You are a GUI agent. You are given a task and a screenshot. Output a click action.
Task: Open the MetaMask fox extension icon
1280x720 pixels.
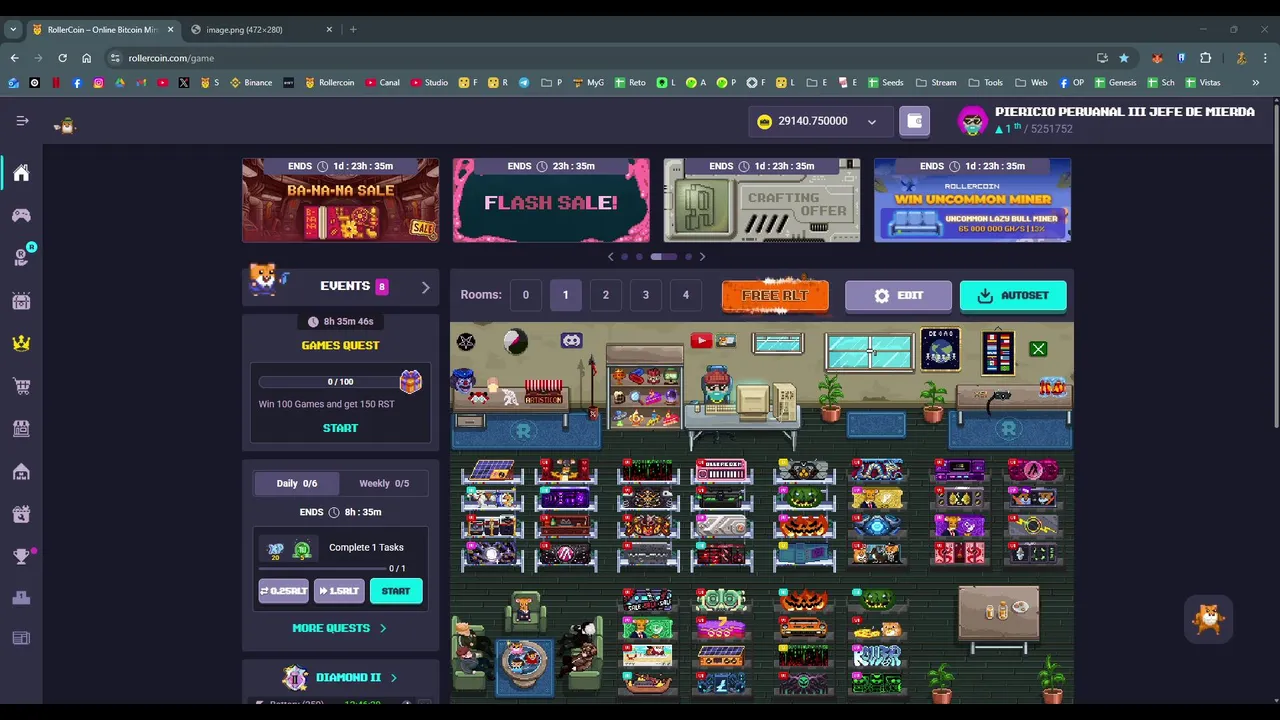pos(1158,58)
